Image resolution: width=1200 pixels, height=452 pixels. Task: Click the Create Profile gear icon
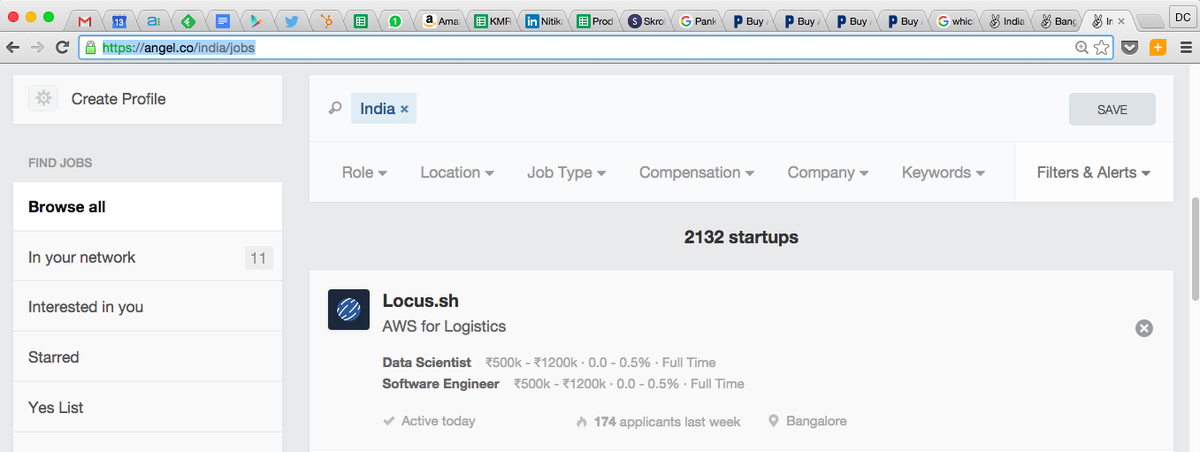click(43, 99)
